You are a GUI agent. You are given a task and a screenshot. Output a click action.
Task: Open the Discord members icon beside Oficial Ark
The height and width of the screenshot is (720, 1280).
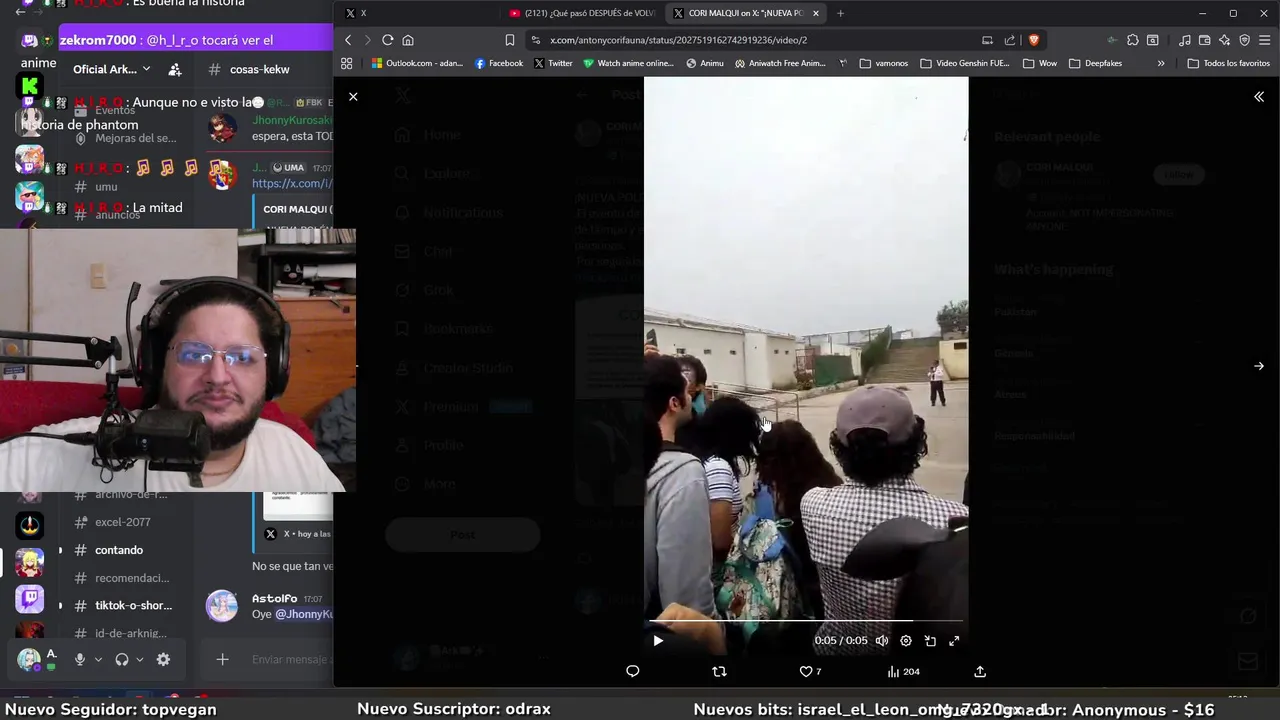pos(175,69)
